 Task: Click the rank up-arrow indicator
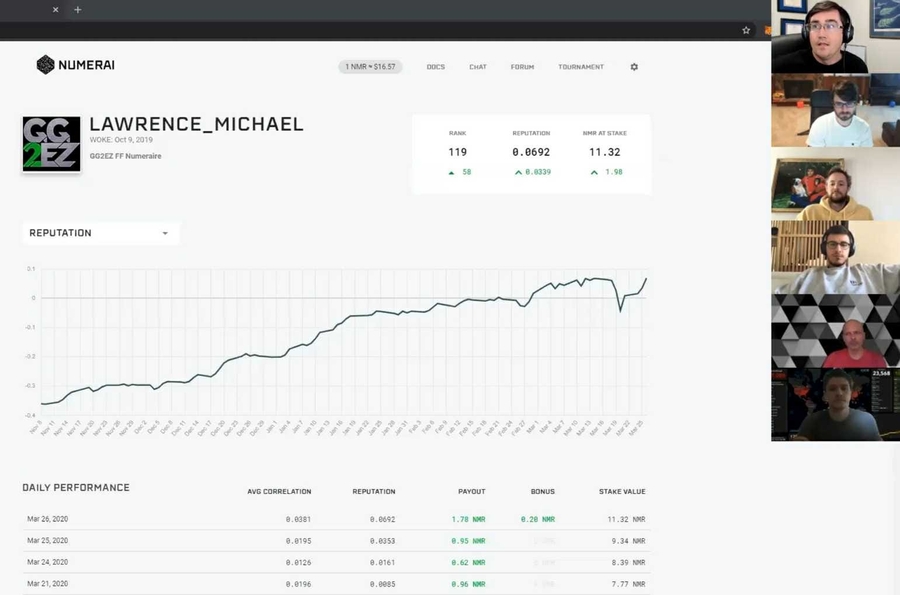tap(452, 172)
